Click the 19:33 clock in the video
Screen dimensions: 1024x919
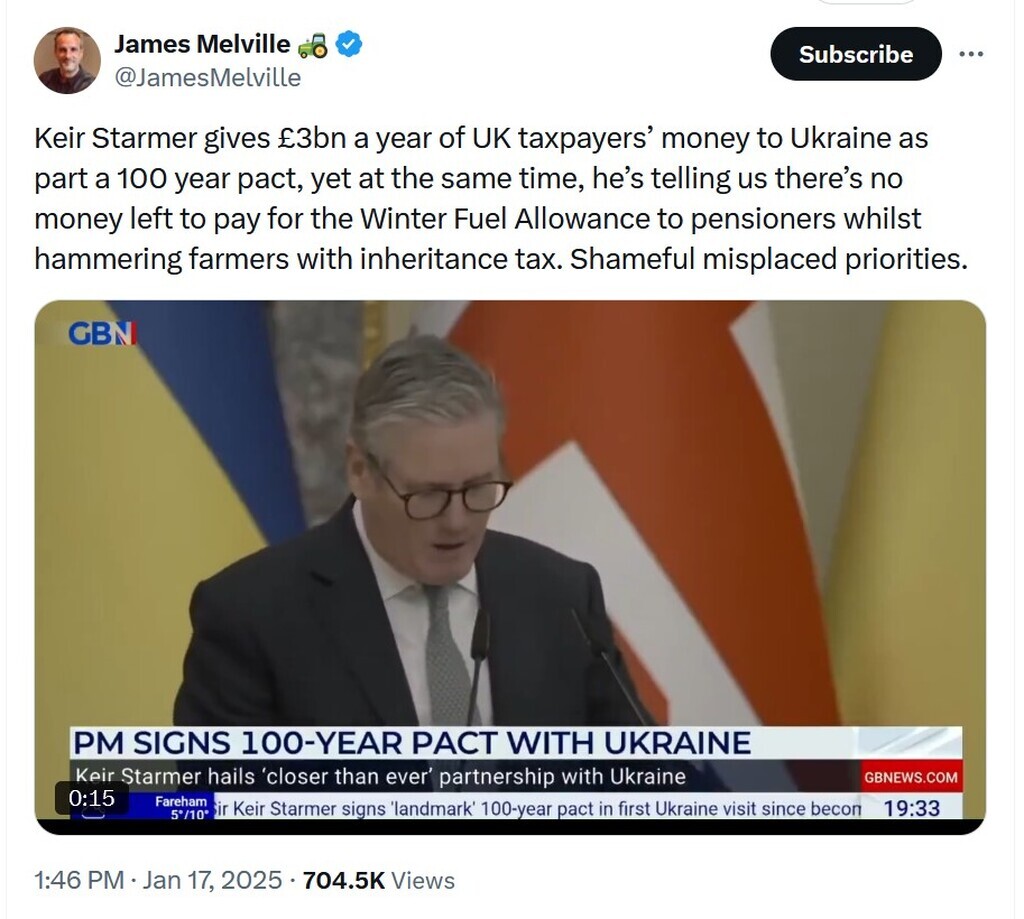(912, 807)
